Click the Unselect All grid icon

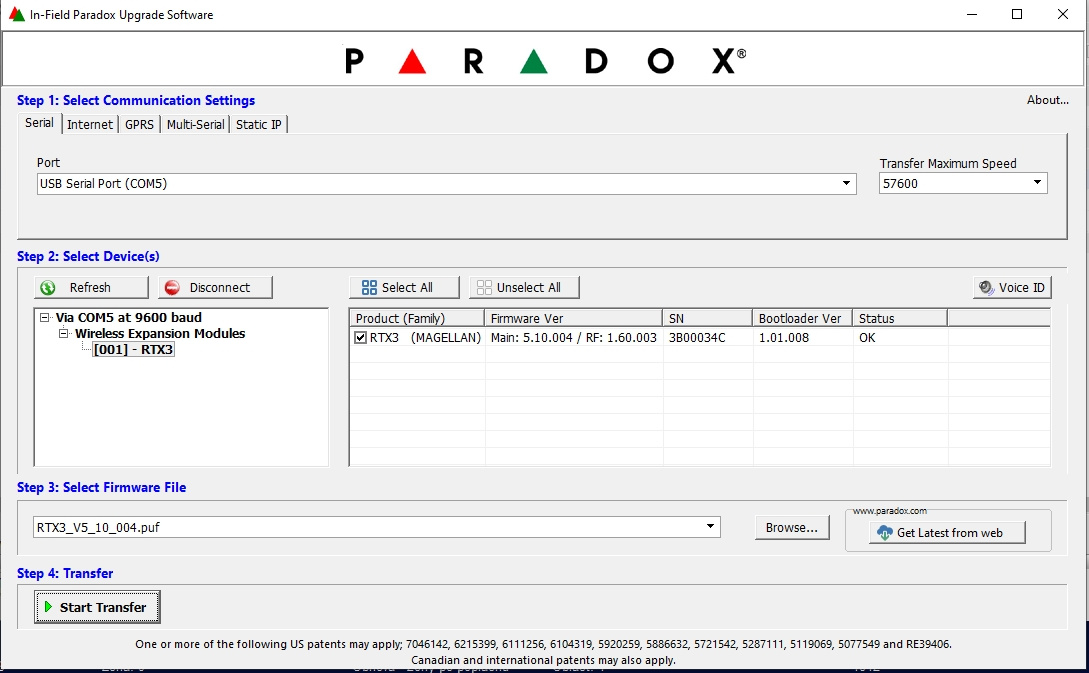484,286
